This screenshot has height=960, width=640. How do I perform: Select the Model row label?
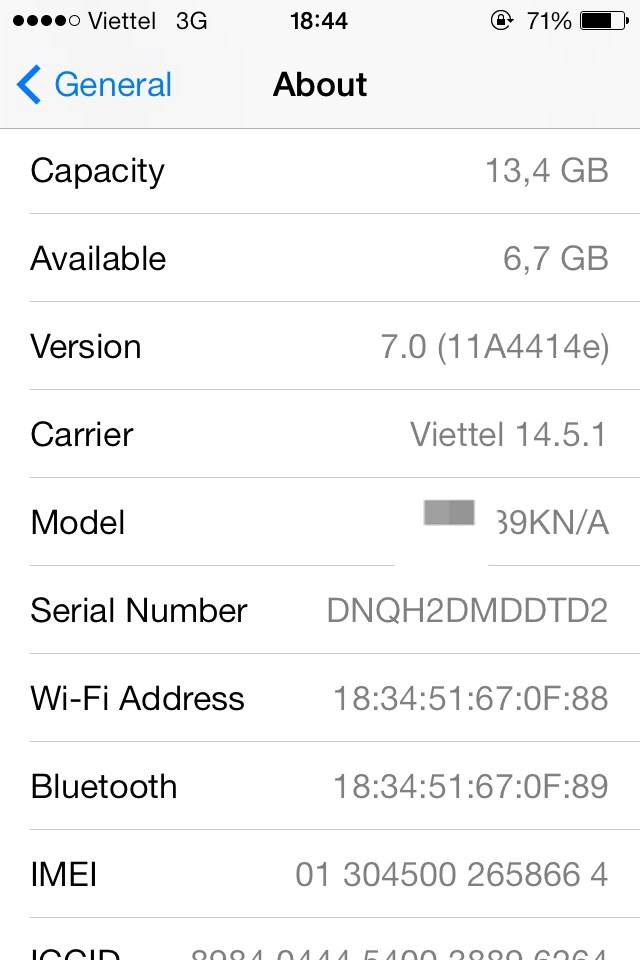[78, 522]
